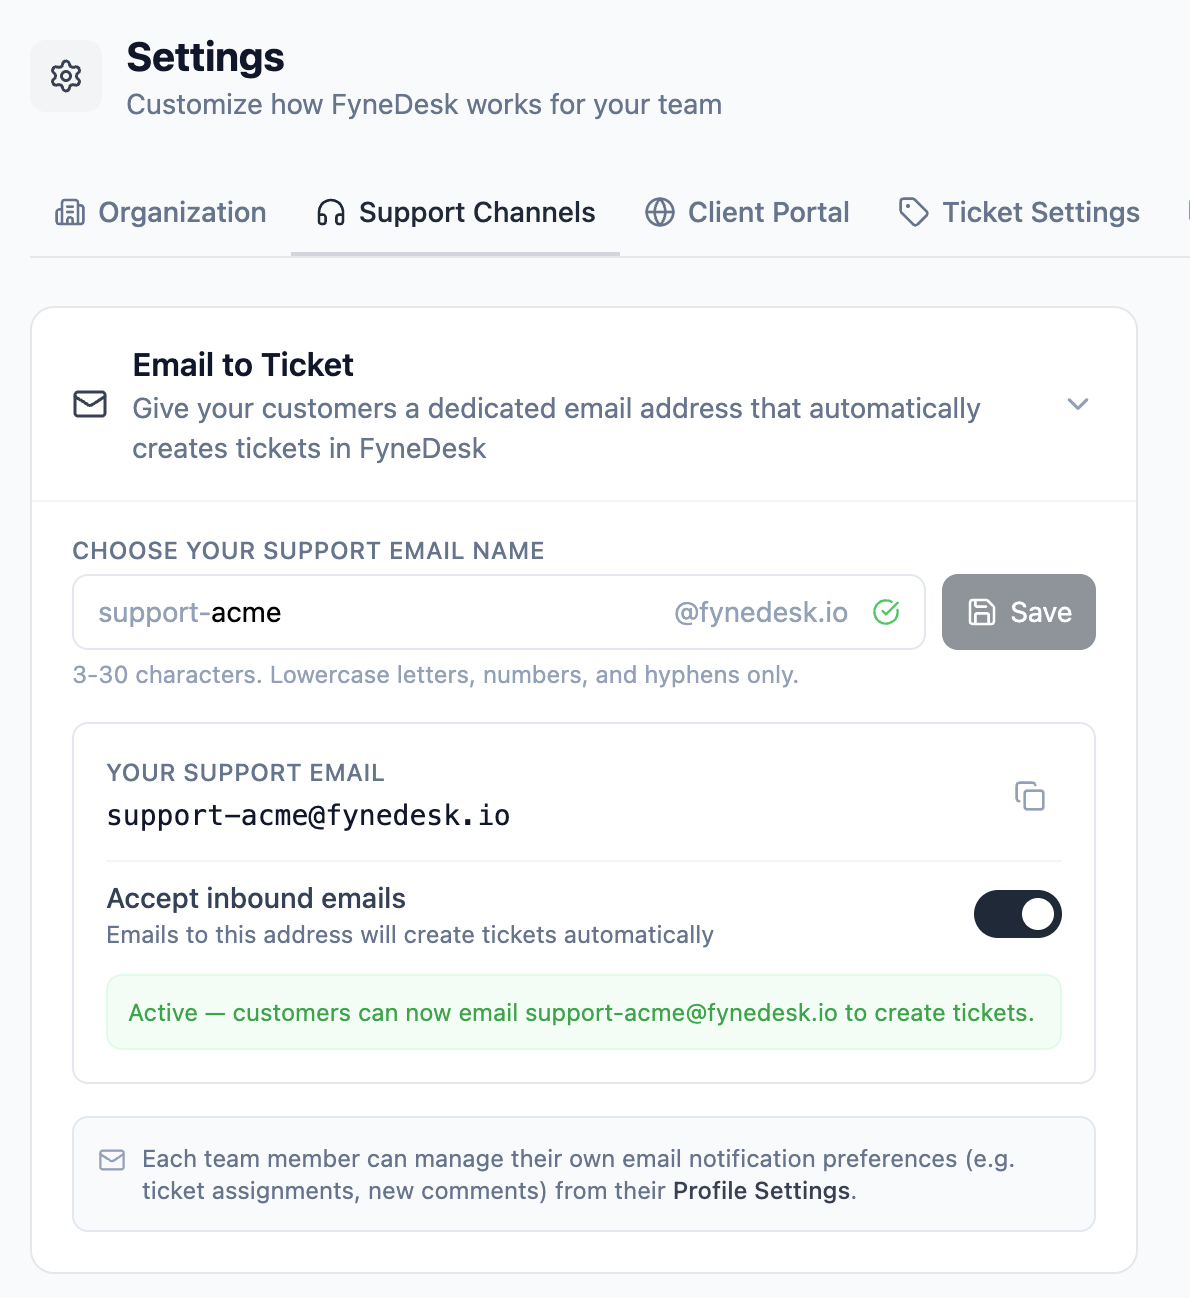Viewport: 1190px width, 1298px height.
Task: Click the green Active status banner
Action: point(583,1012)
